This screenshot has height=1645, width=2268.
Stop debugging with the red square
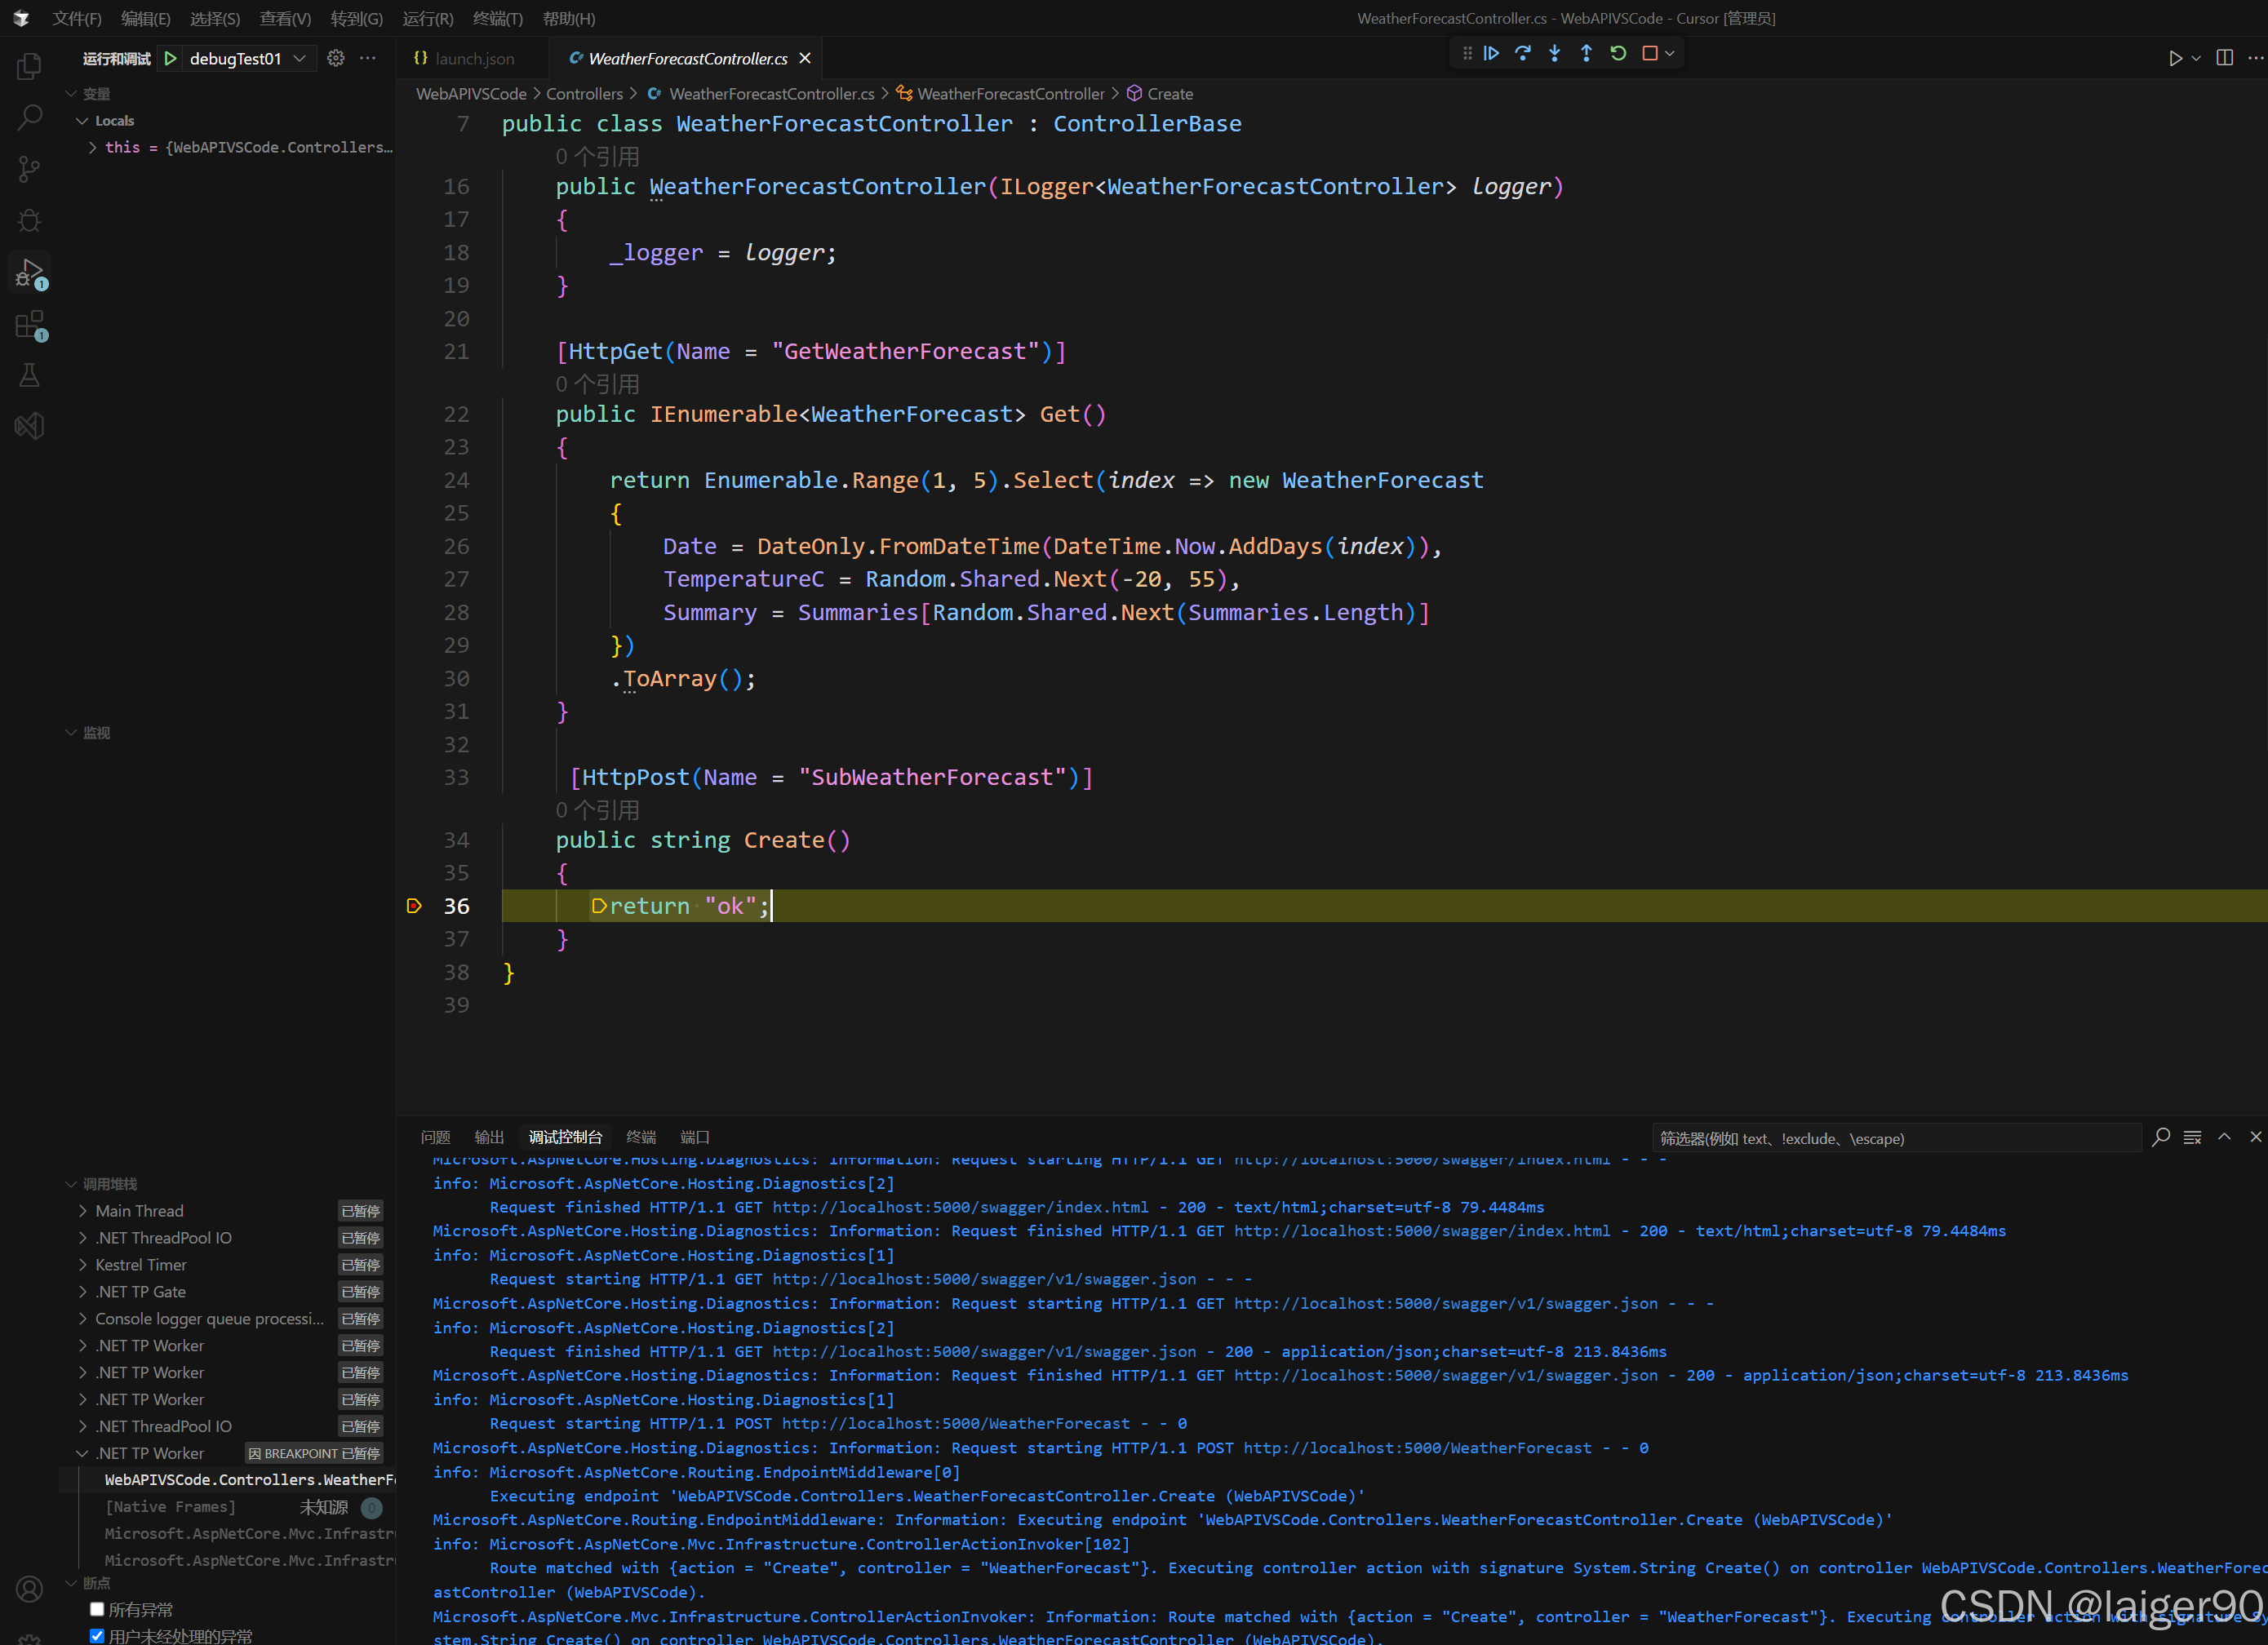pyautogui.click(x=1650, y=54)
